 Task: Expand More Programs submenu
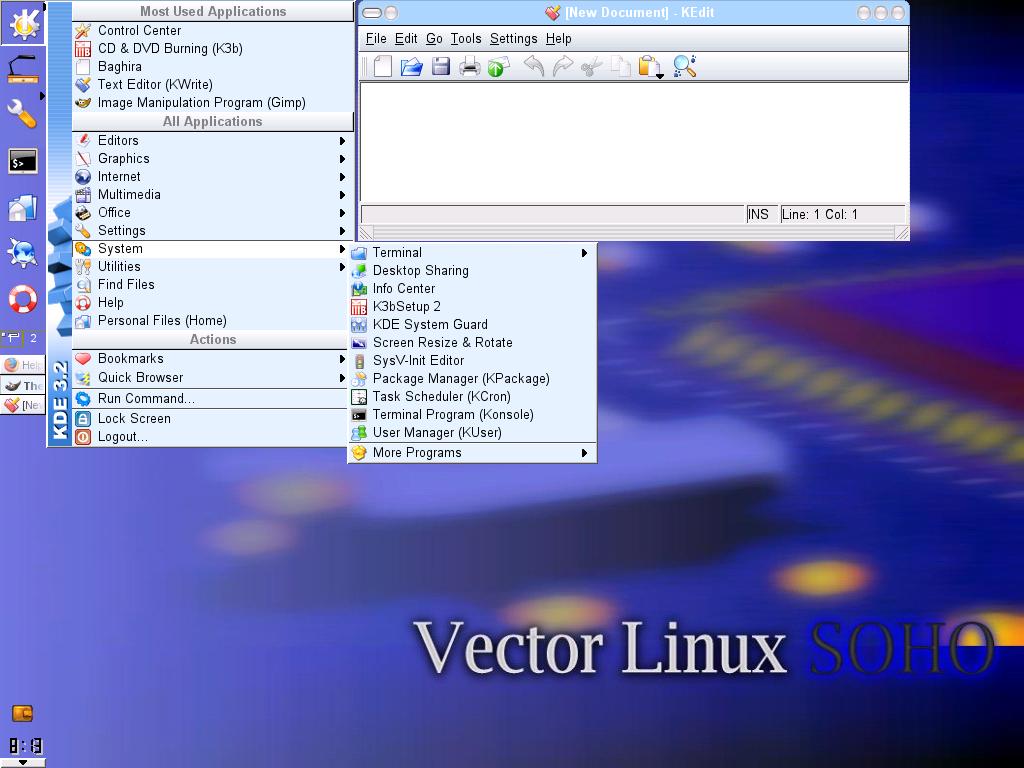[x=472, y=453]
